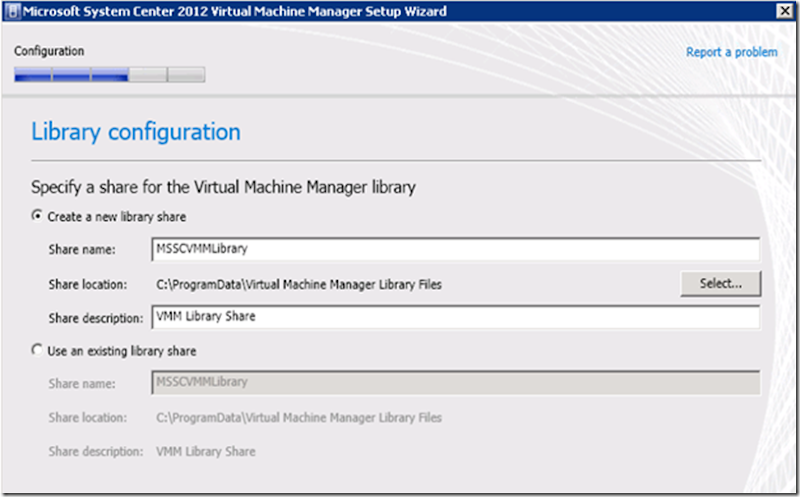Click the Setup Wizard icon in title bar

(x=11, y=11)
